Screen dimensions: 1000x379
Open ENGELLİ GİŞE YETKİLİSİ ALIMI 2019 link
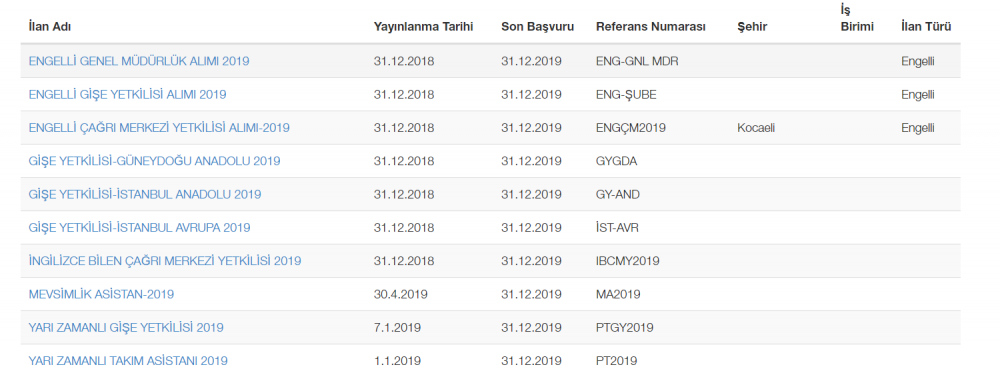click(128, 94)
